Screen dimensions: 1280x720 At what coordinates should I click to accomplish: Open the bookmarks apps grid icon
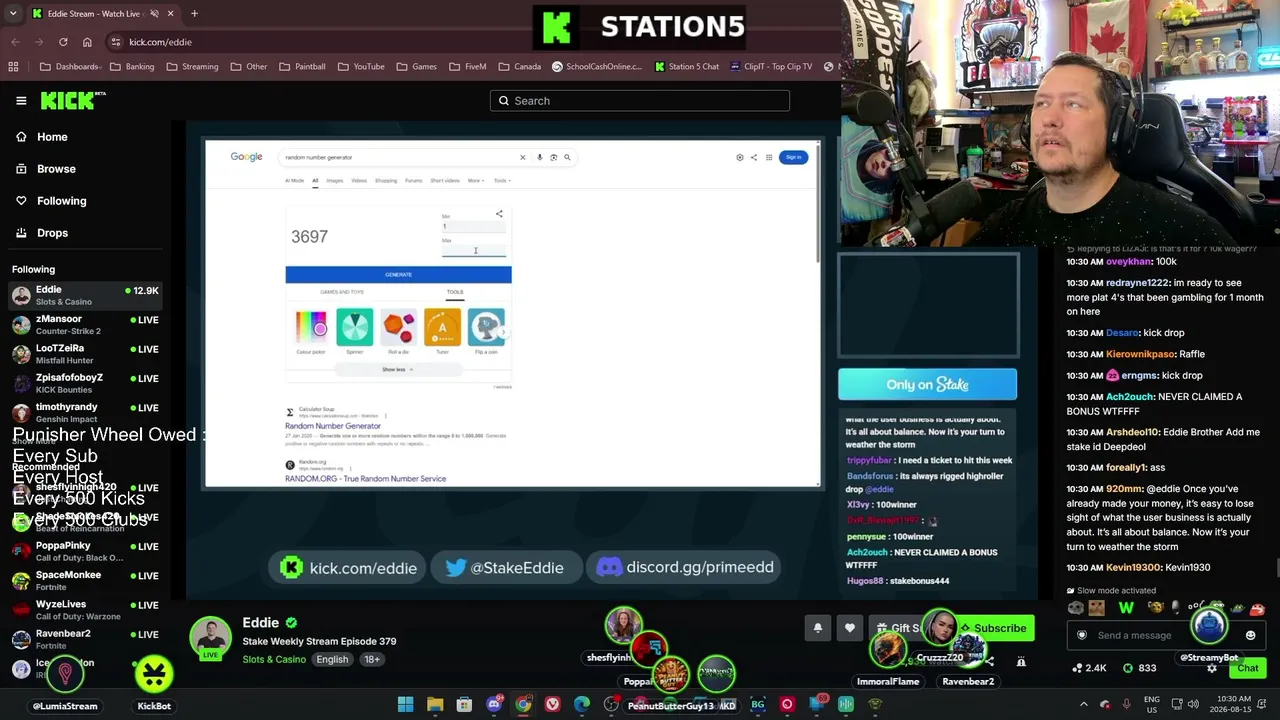pos(13,67)
